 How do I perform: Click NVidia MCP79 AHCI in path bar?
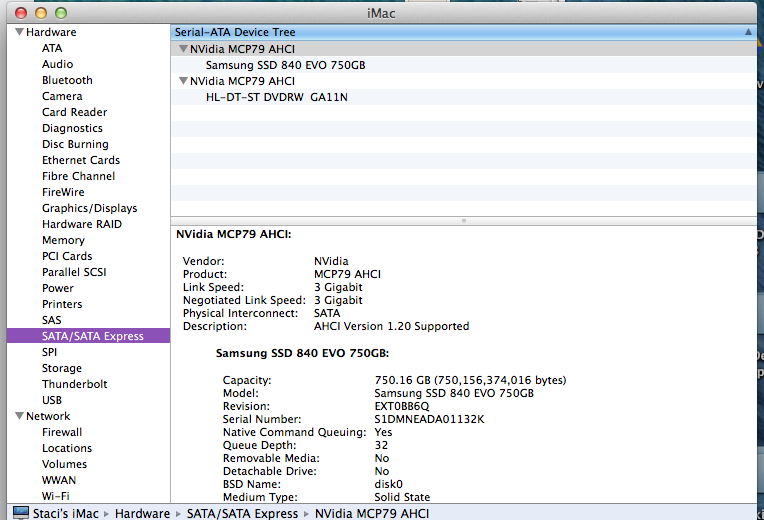(x=372, y=514)
